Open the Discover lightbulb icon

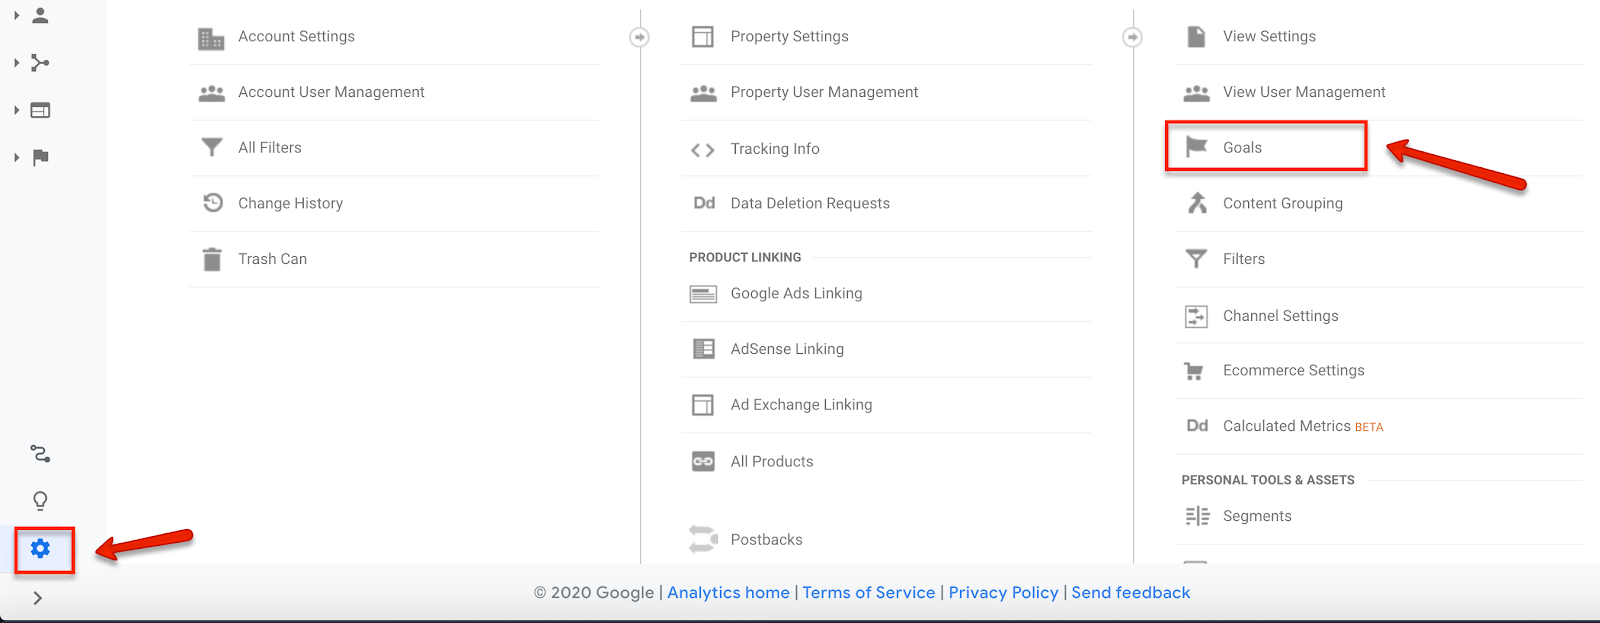tap(40, 501)
